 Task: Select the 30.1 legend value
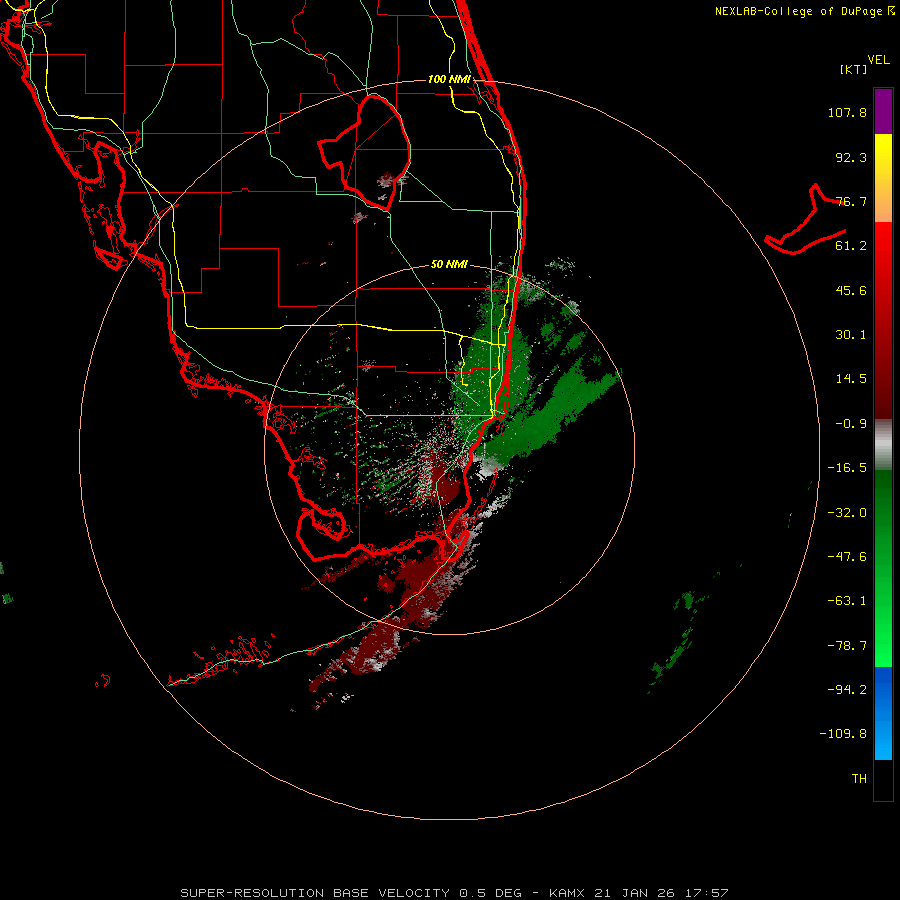pos(851,335)
